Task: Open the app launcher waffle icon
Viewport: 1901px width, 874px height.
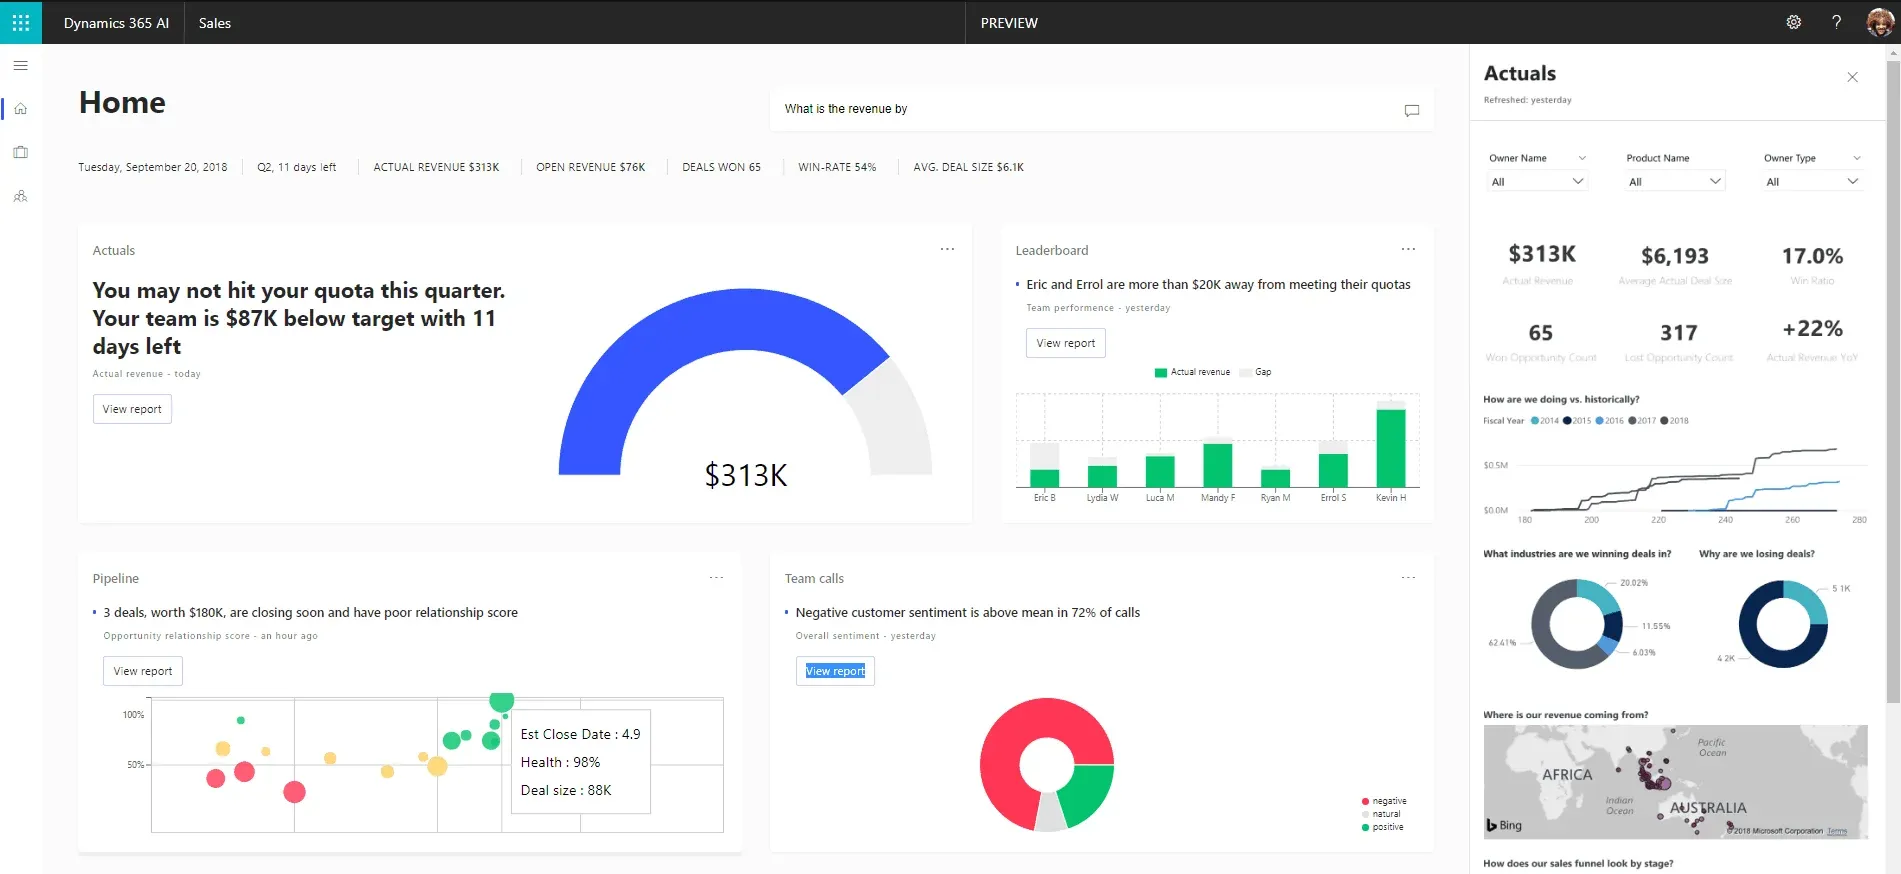Action: pyautogui.click(x=21, y=22)
